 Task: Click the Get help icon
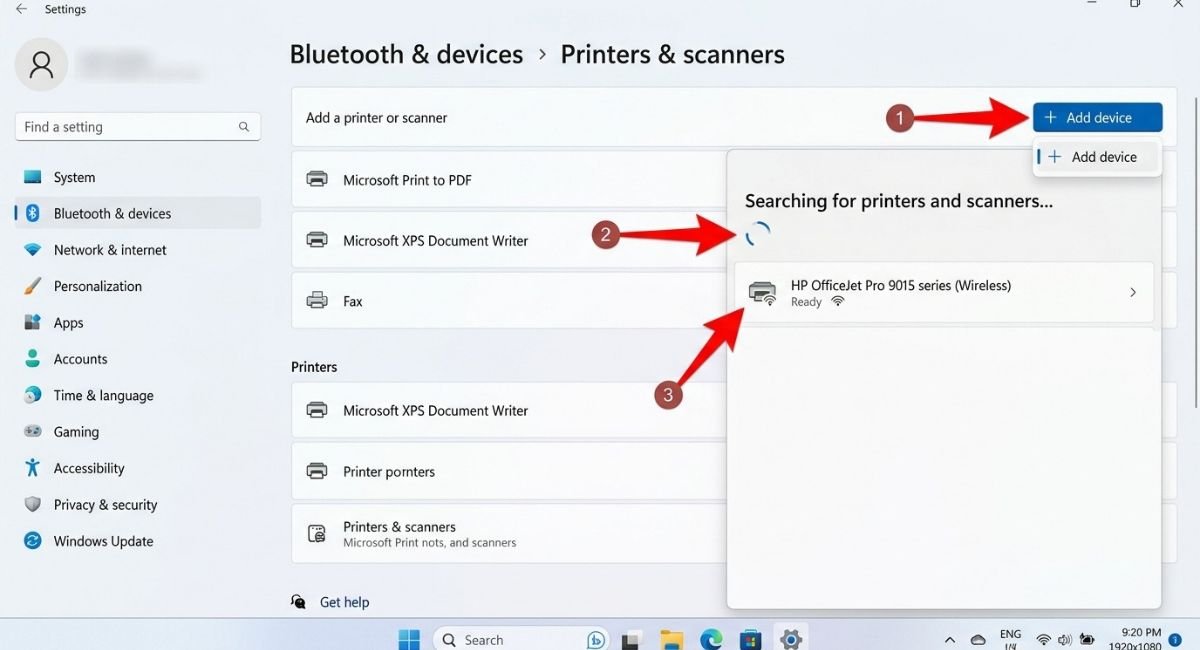point(298,602)
